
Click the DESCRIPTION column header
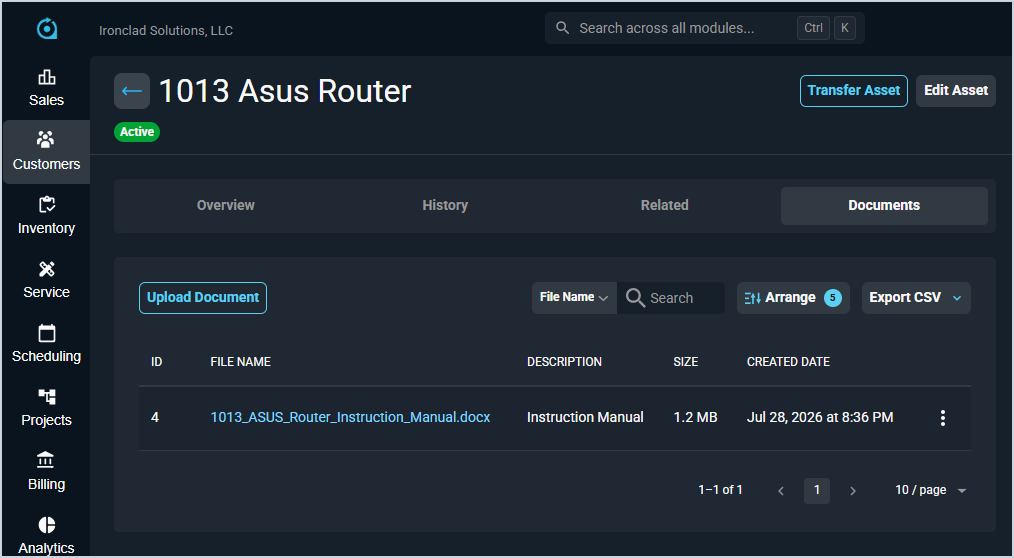click(x=565, y=362)
